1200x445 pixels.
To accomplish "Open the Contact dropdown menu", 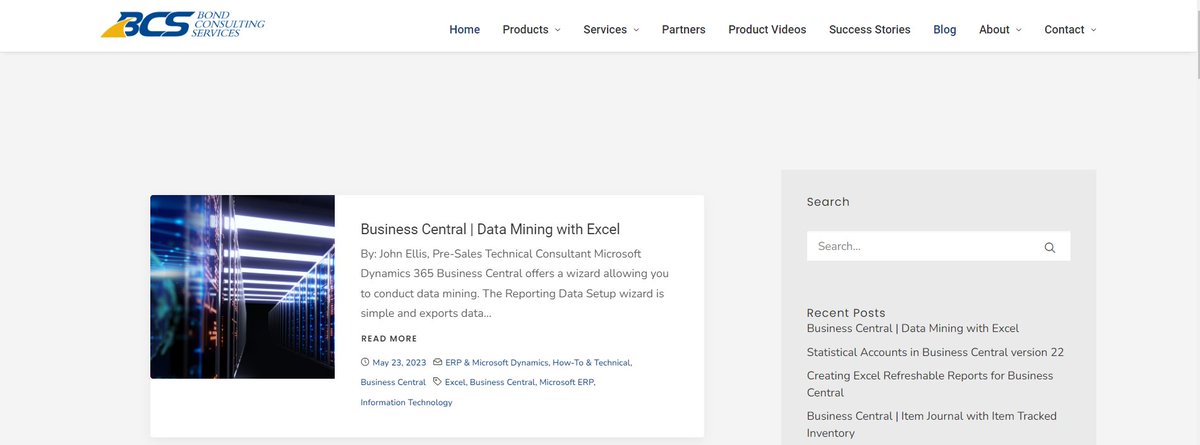I will click(1070, 29).
